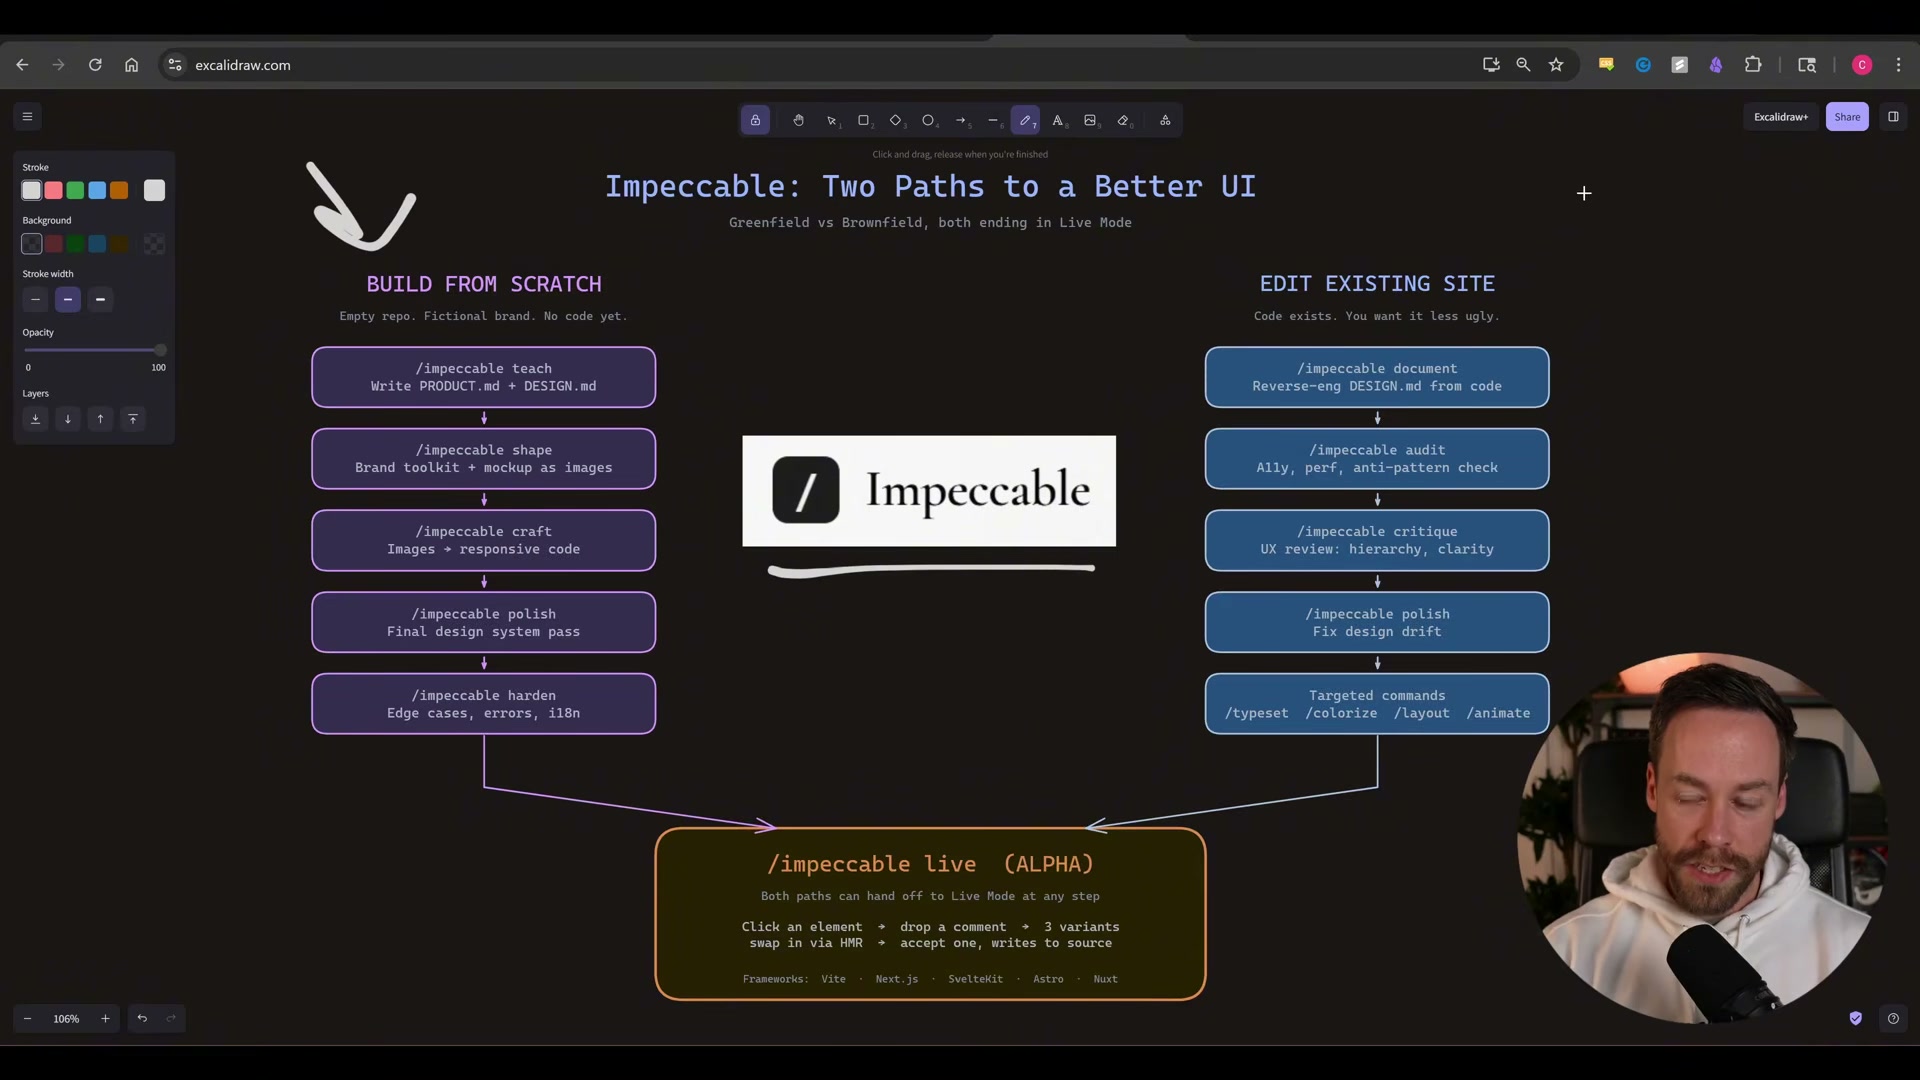Pick the blue stroke color swatch
Viewport: 1920px width, 1080px height.
pos(97,190)
